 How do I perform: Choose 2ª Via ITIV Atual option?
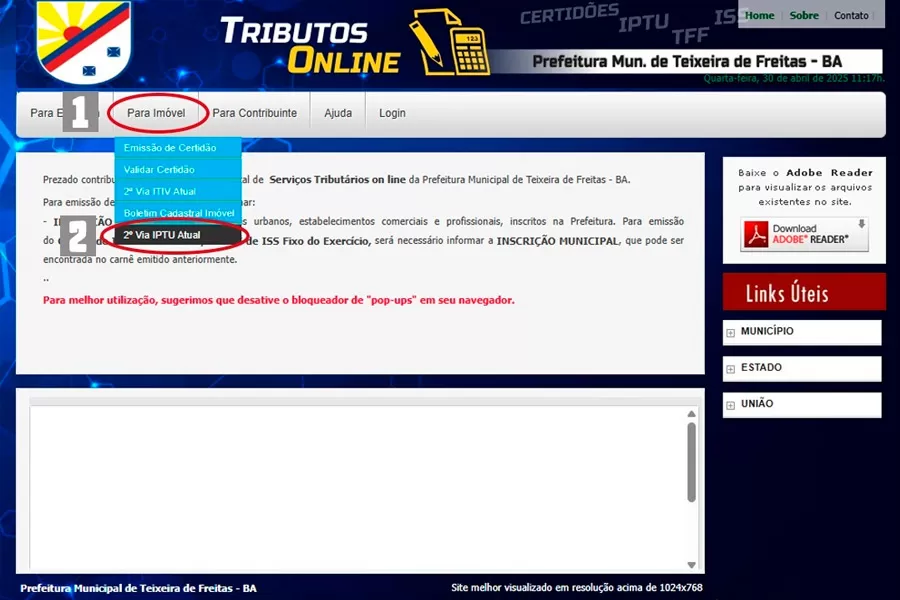178,191
